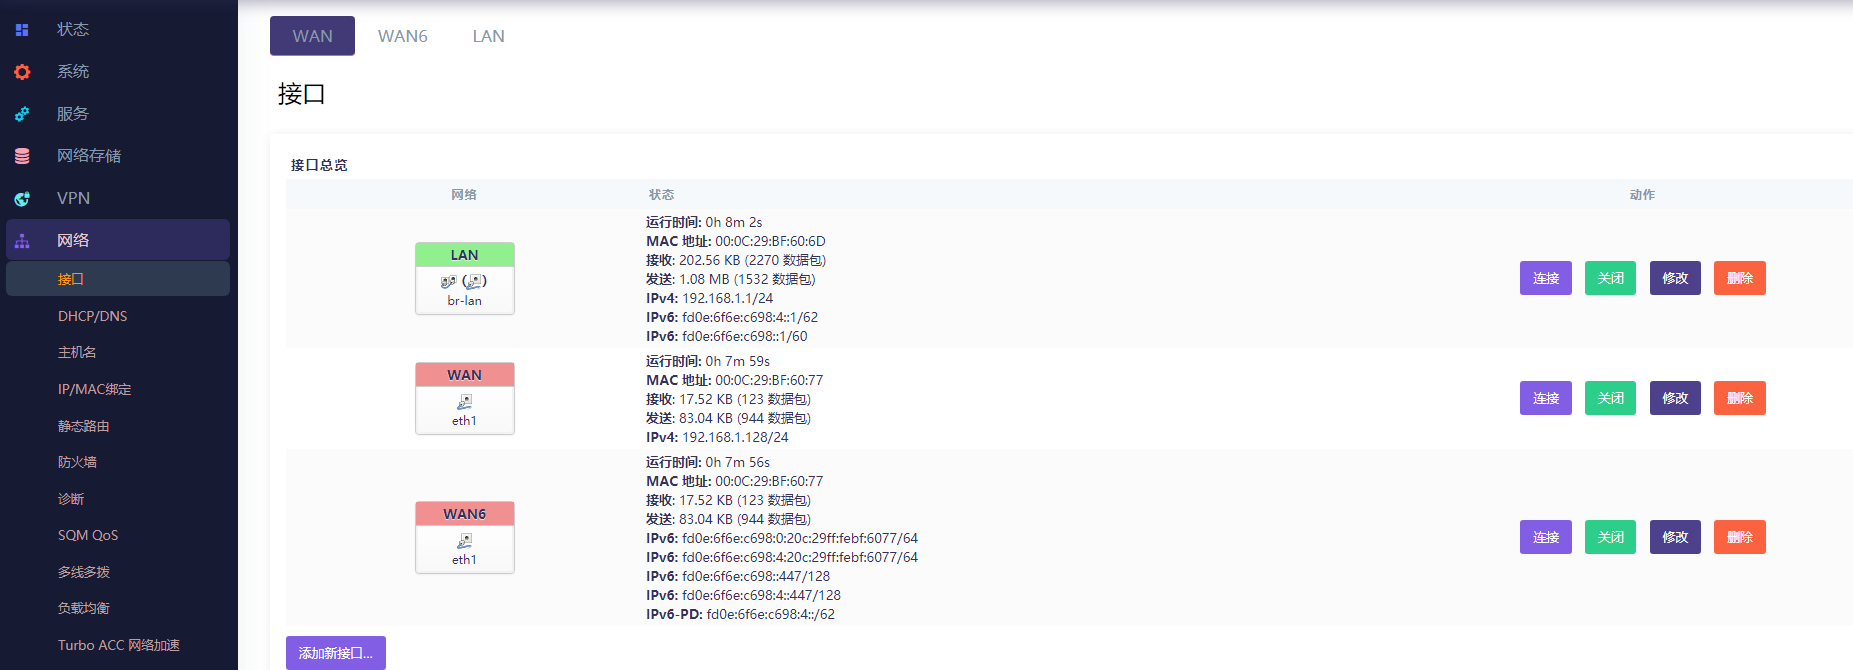Switch to the WAN6 tab

click(x=402, y=36)
